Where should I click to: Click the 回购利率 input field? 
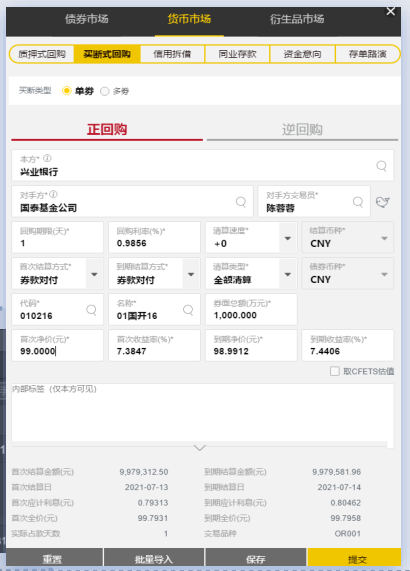(154, 237)
